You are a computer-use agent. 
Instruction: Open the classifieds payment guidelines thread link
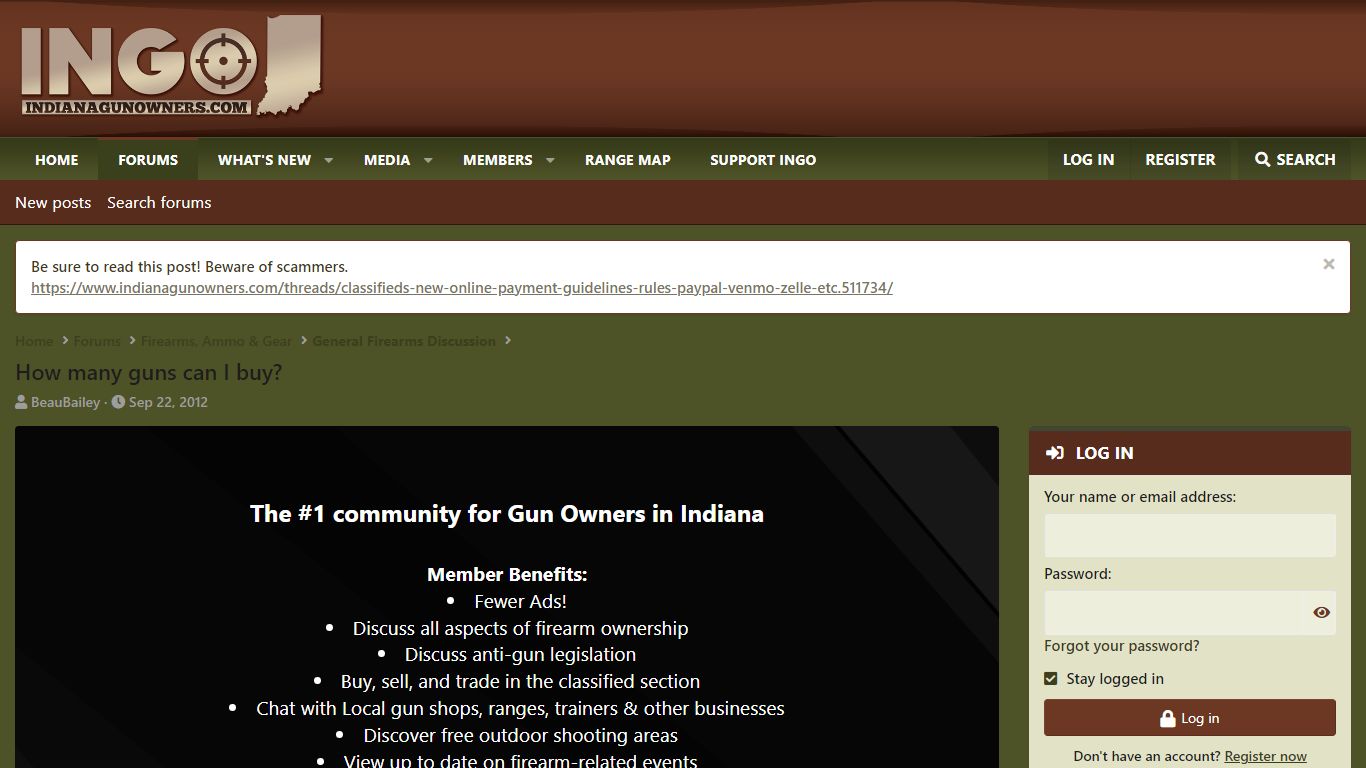462,288
